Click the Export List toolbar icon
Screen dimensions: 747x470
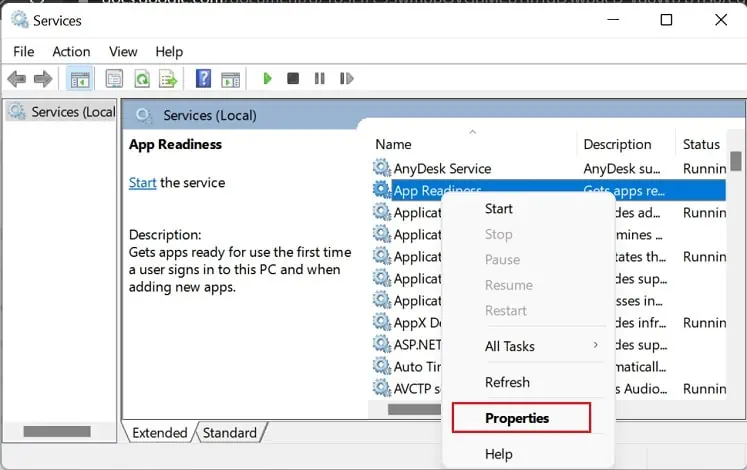tap(168, 79)
